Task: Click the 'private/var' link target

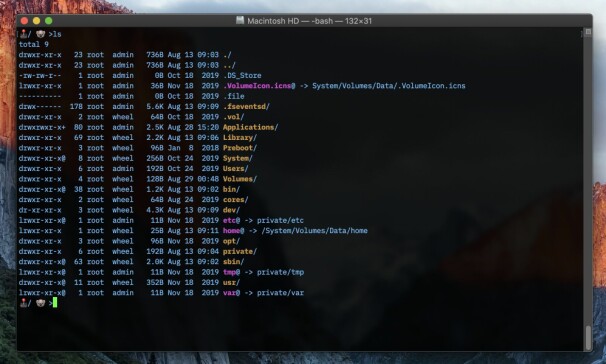Action: coord(280,293)
